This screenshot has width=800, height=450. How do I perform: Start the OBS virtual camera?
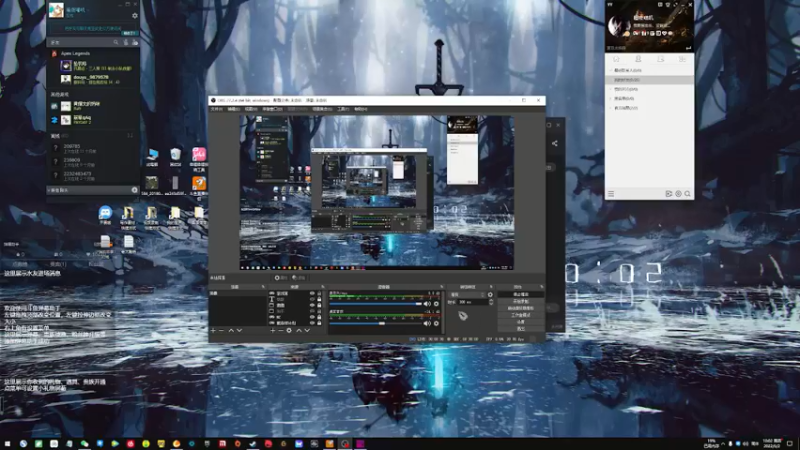tap(520, 308)
